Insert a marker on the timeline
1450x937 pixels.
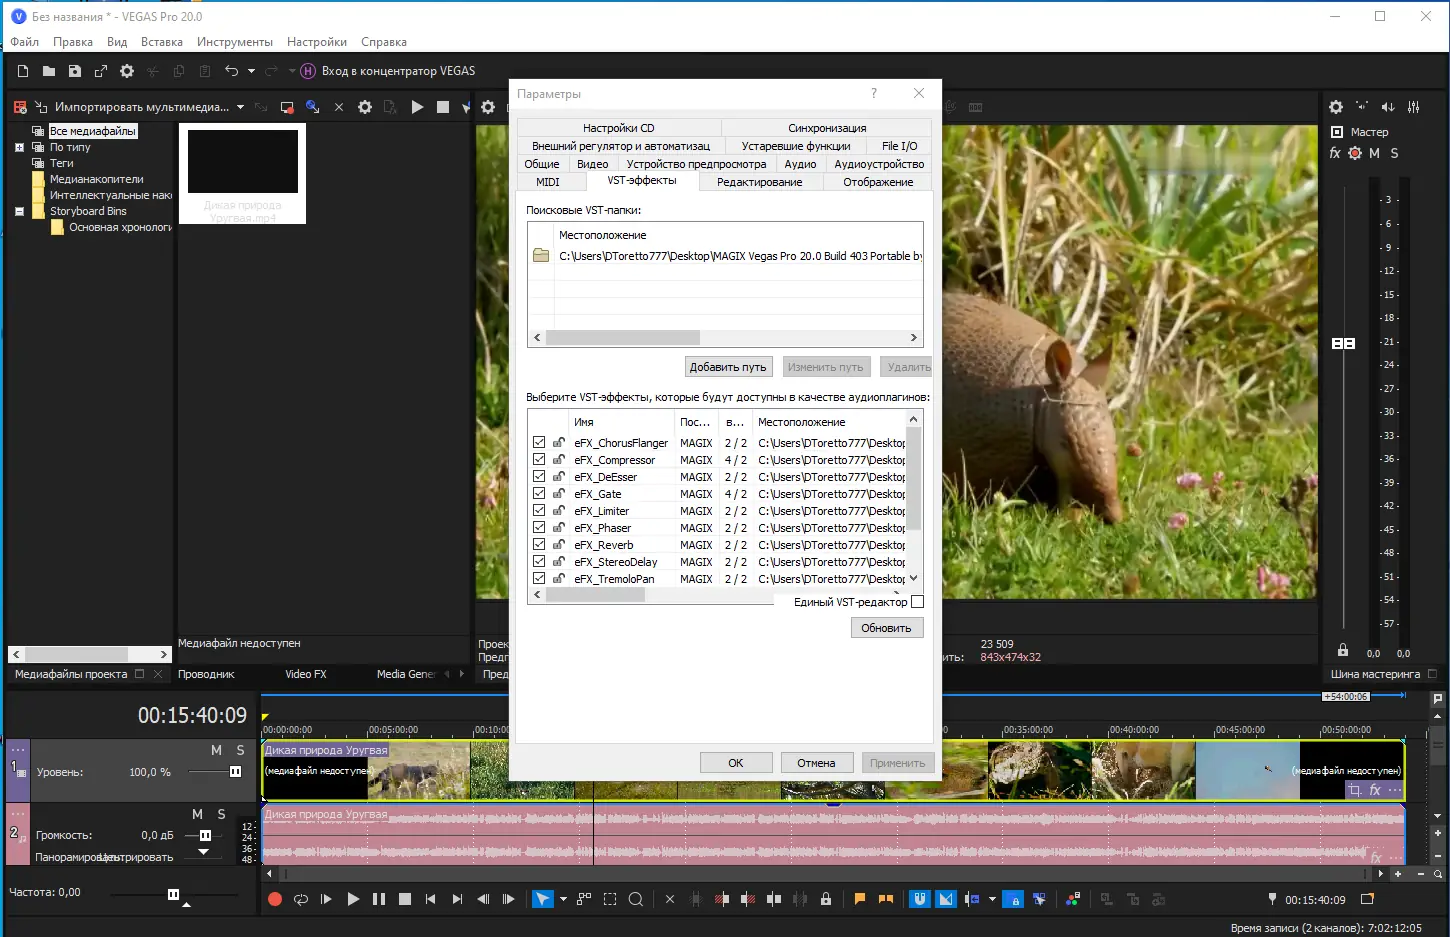point(858,898)
